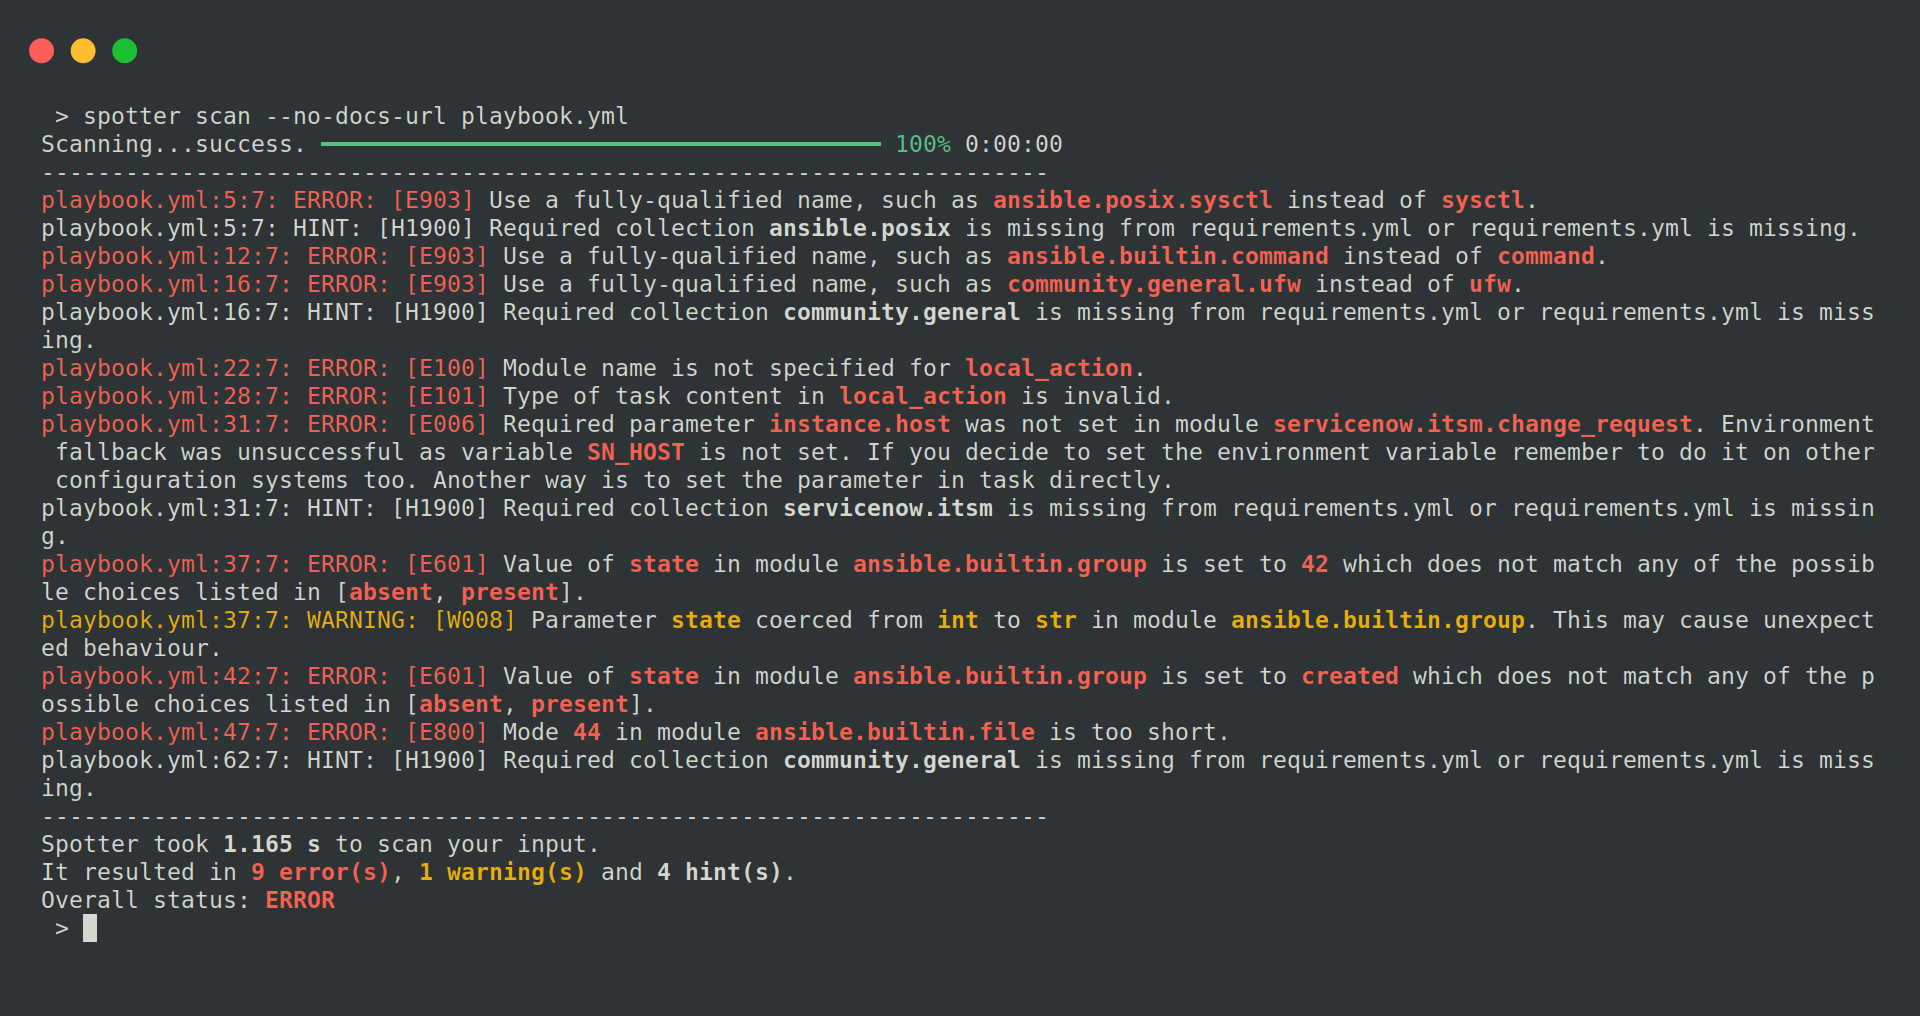Click the green maximize window button
The image size is (1920, 1016).
125,51
